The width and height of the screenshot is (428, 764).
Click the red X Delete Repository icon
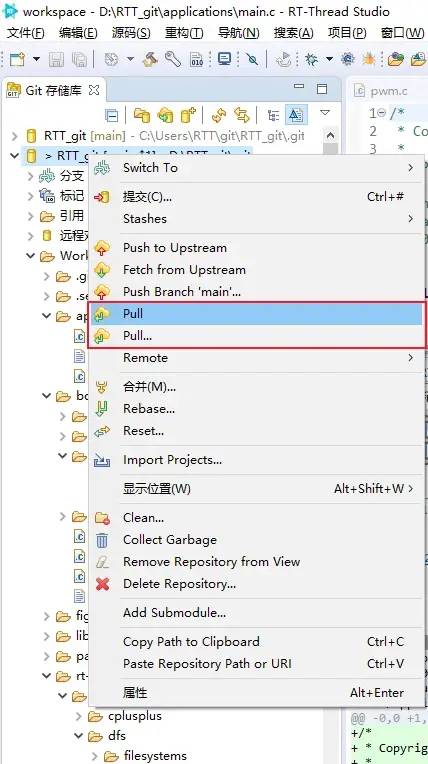click(x=102, y=584)
